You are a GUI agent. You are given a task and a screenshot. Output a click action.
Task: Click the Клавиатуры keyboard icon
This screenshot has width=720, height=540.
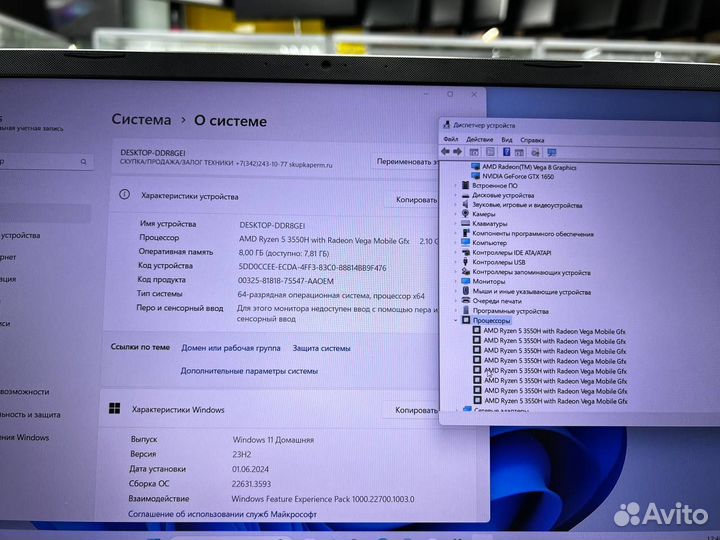pos(466,224)
